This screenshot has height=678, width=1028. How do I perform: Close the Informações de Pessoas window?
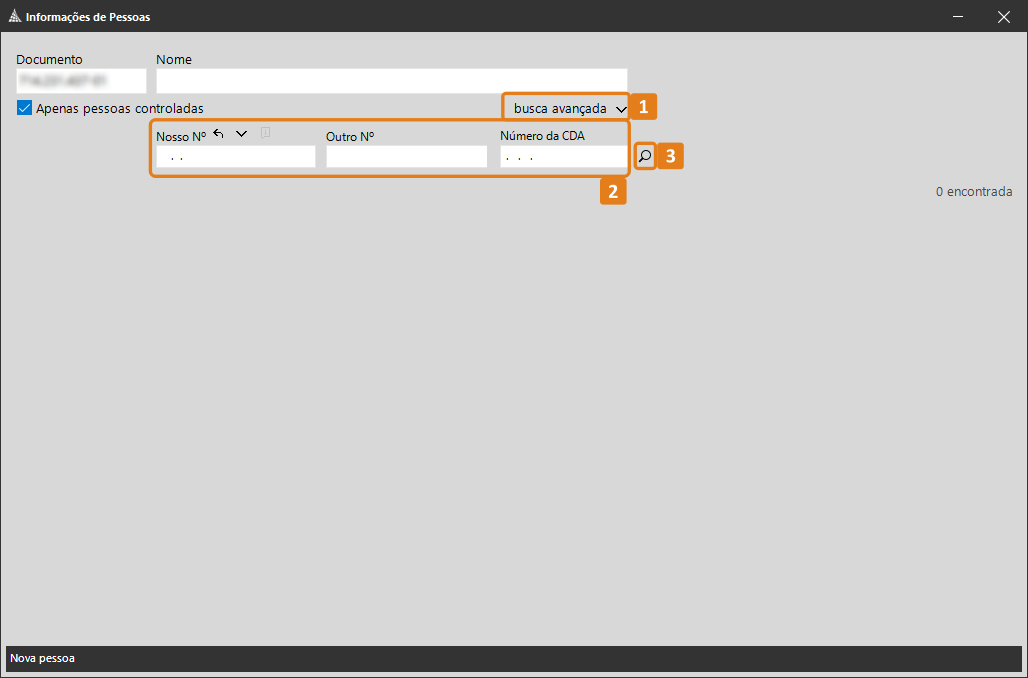(1004, 17)
